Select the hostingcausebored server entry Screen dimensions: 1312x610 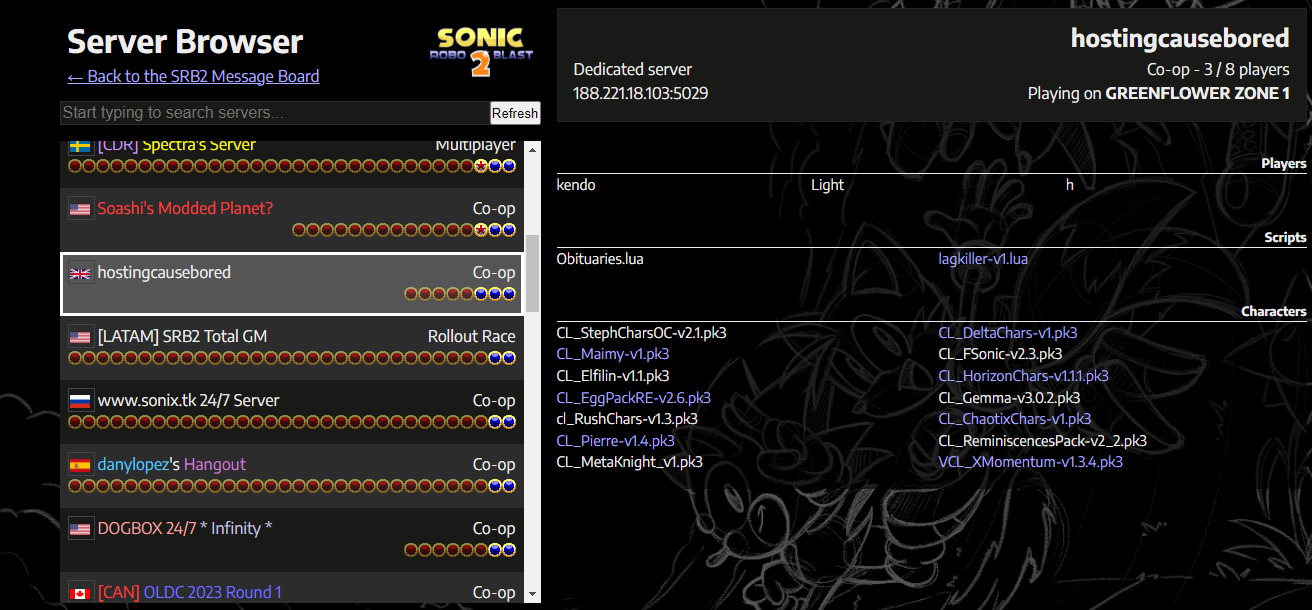point(292,283)
